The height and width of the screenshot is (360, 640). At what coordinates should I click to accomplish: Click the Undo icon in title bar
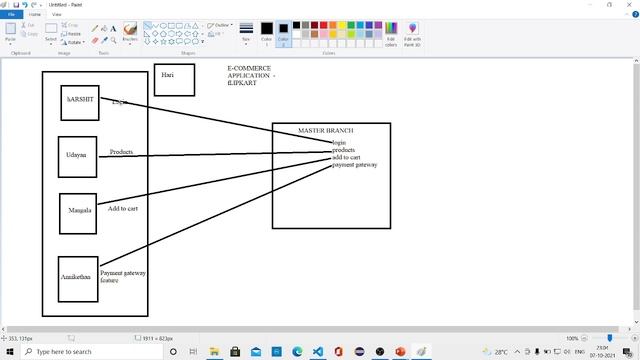(x=24, y=5)
